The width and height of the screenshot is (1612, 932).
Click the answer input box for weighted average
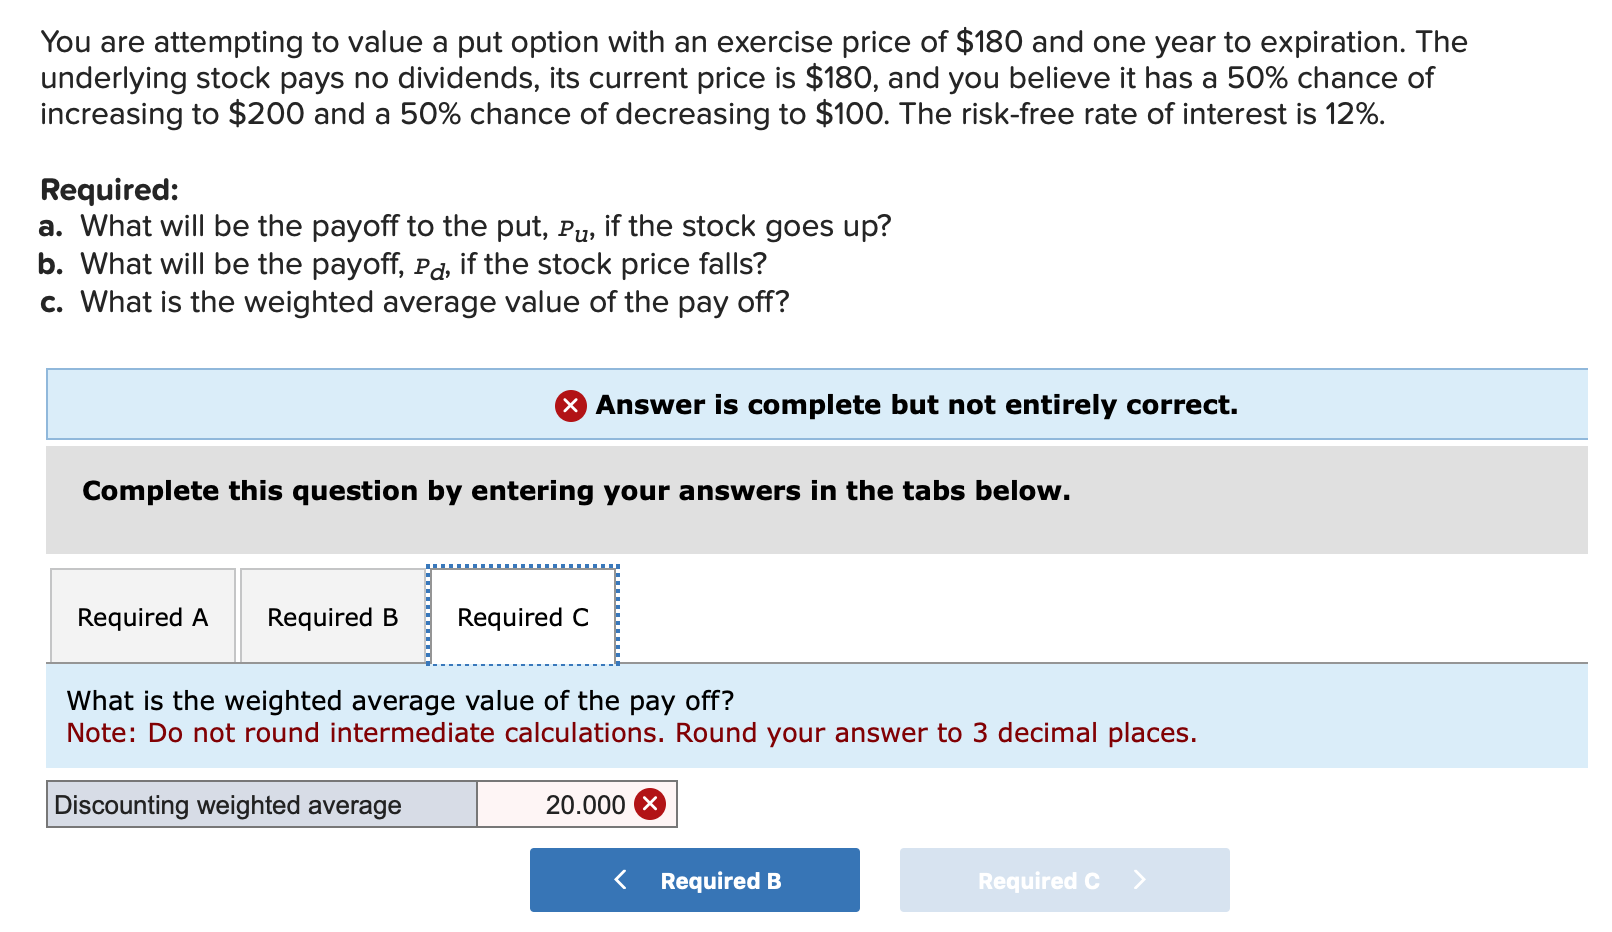[x=578, y=803]
